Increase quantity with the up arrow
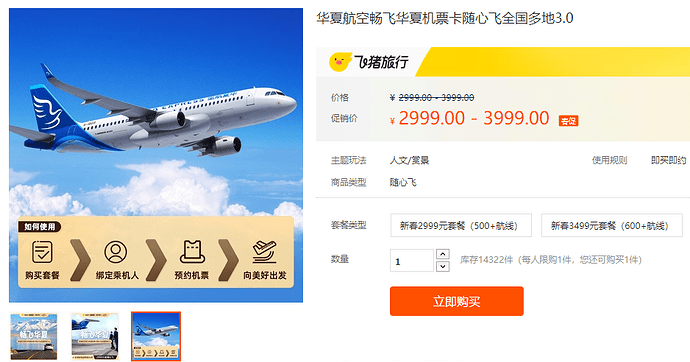This screenshot has height=362, width=690. click(x=443, y=254)
